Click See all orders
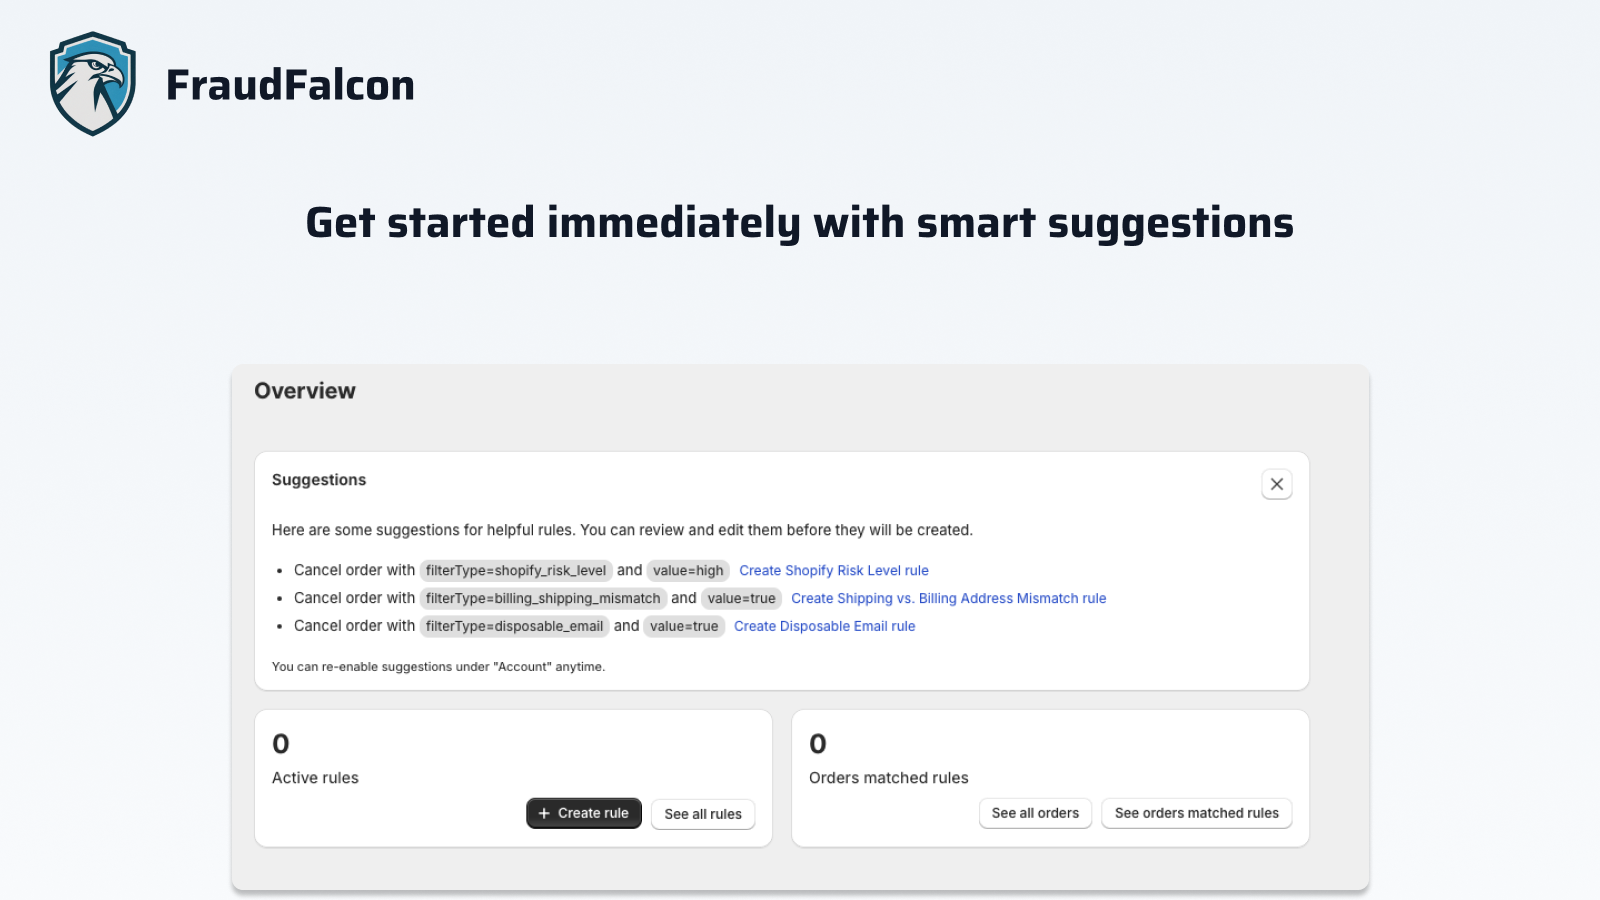This screenshot has width=1600, height=900. 1035,813
